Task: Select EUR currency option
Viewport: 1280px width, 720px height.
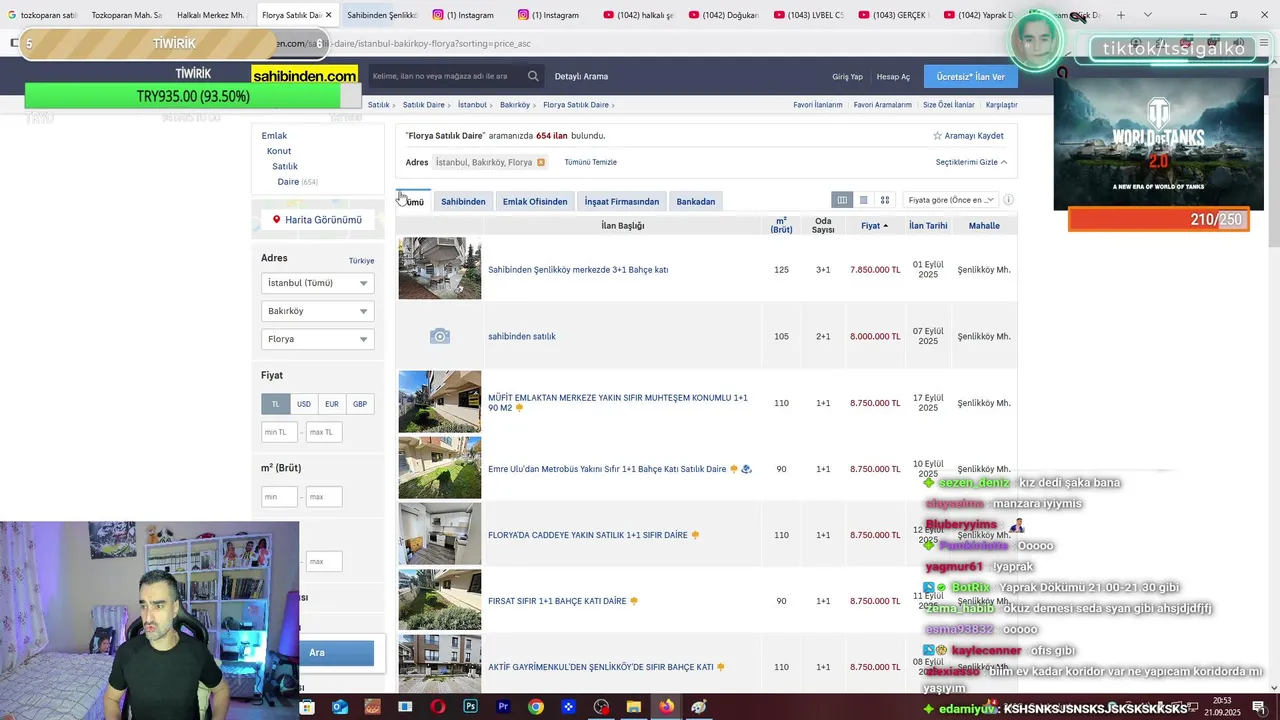Action: pos(332,404)
